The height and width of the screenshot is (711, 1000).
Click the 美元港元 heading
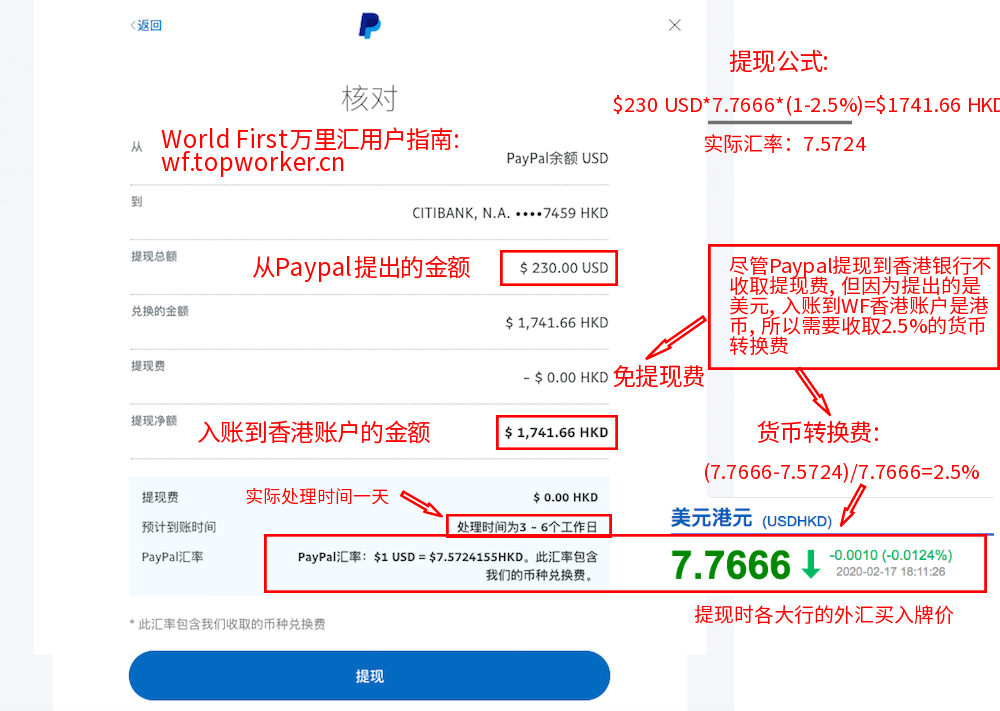point(711,518)
